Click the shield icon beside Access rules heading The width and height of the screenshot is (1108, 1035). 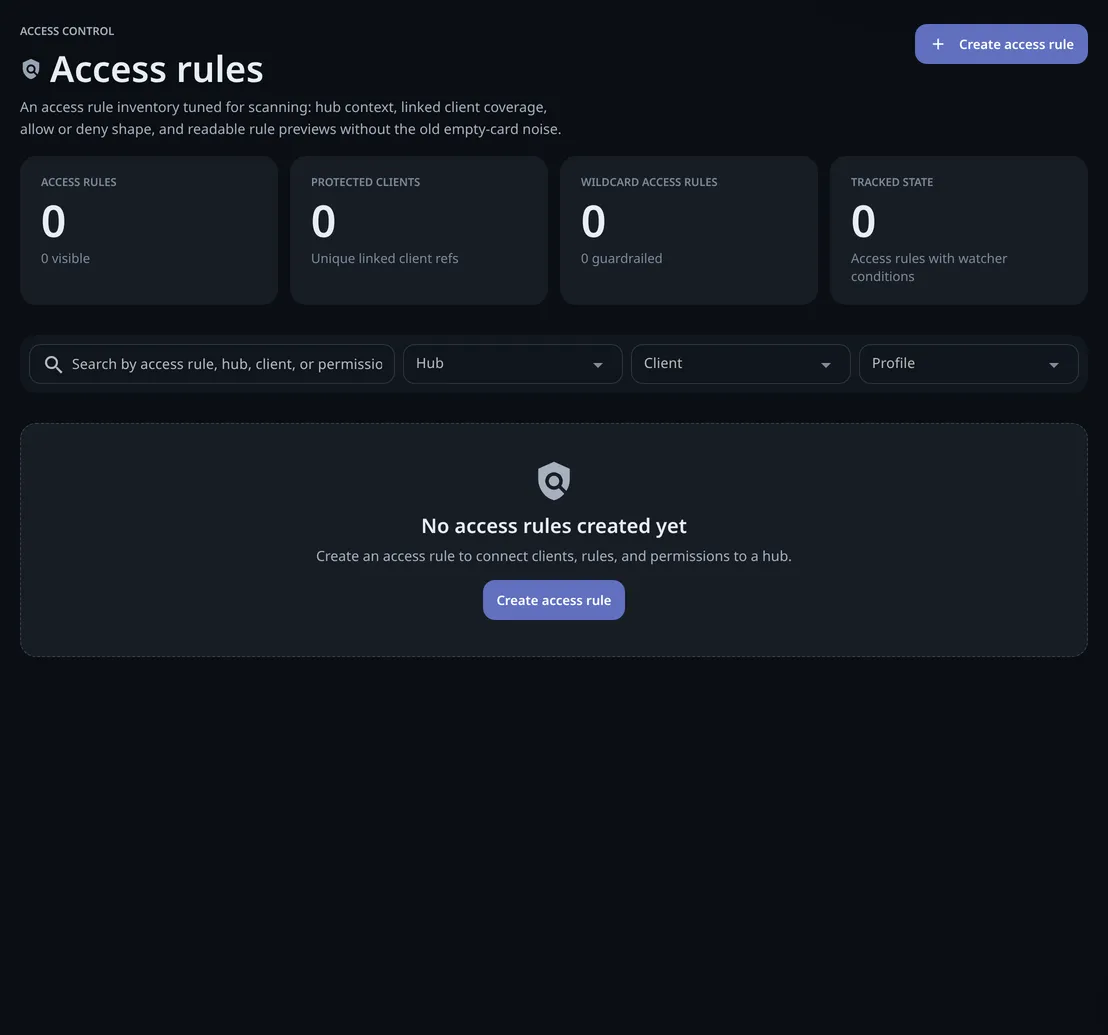point(31,69)
